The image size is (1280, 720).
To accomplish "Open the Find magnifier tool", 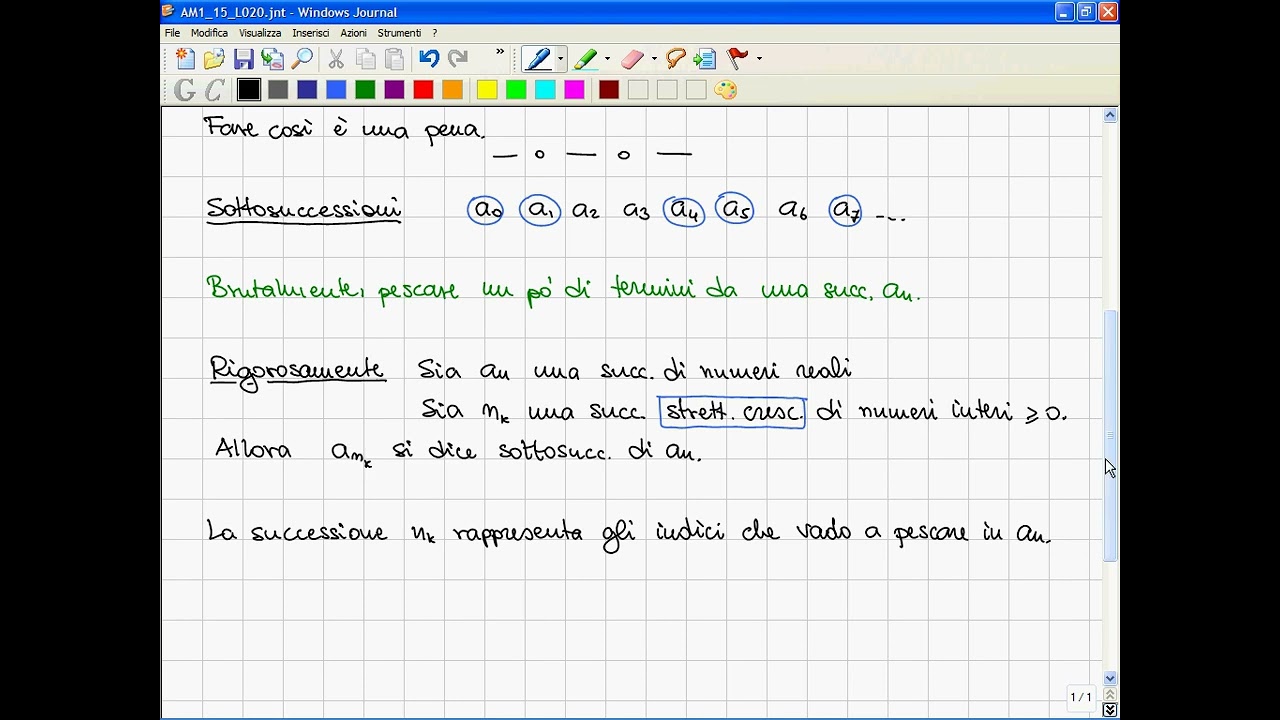I will pyautogui.click(x=302, y=59).
